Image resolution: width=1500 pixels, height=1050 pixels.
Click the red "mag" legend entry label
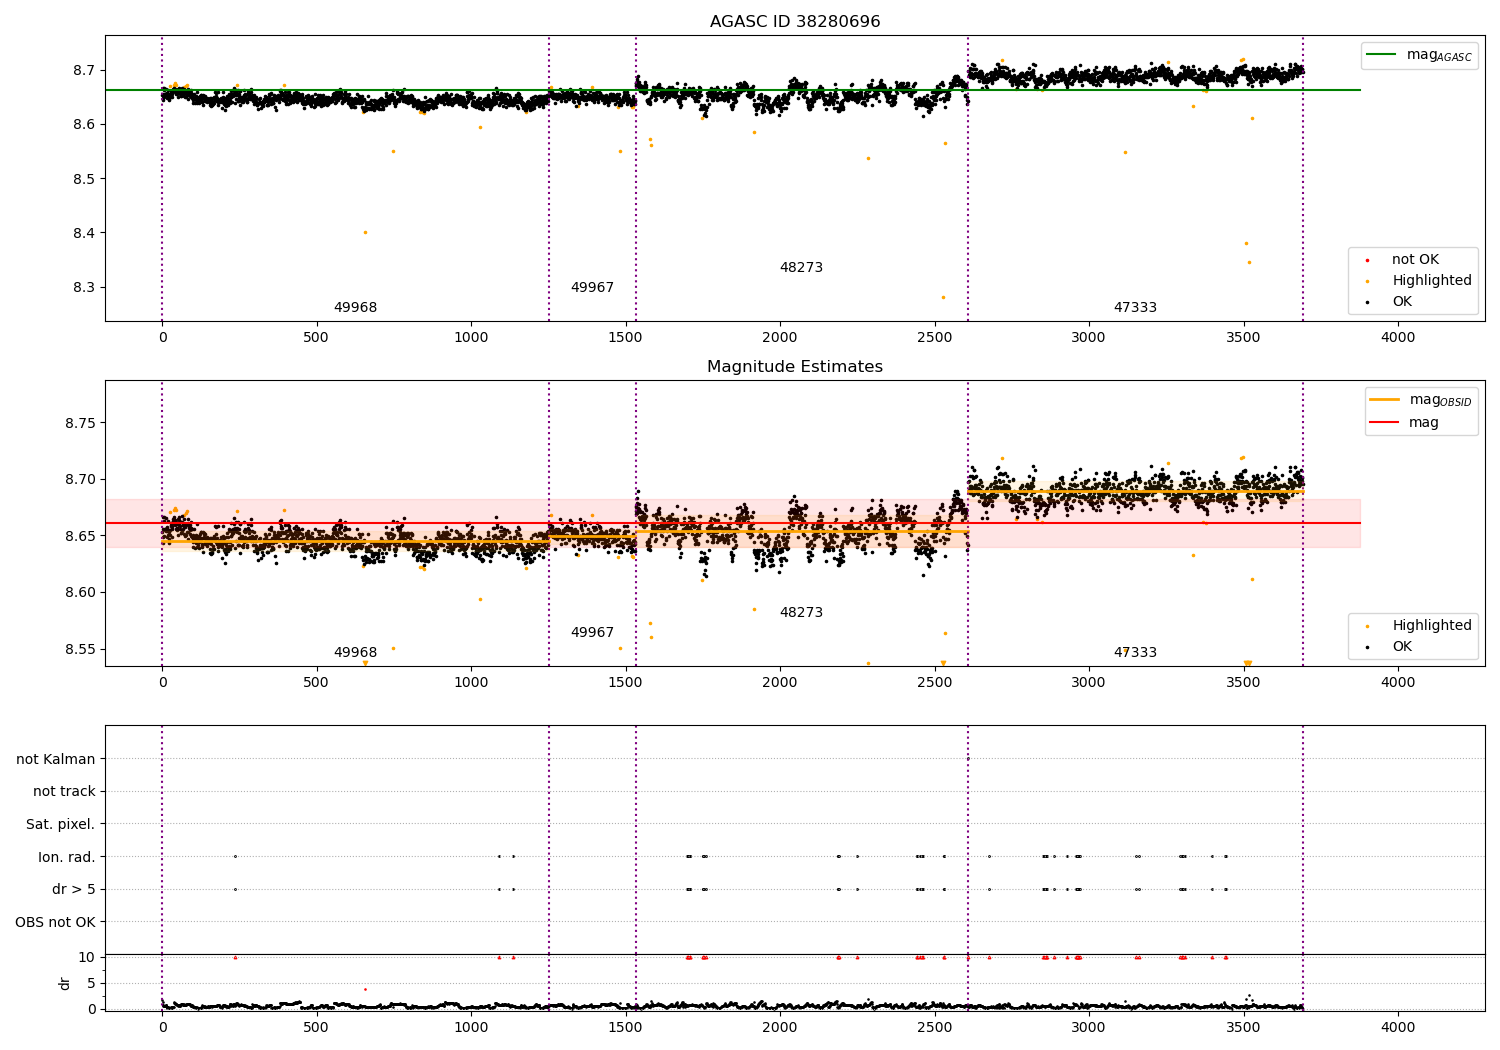coord(1424,423)
